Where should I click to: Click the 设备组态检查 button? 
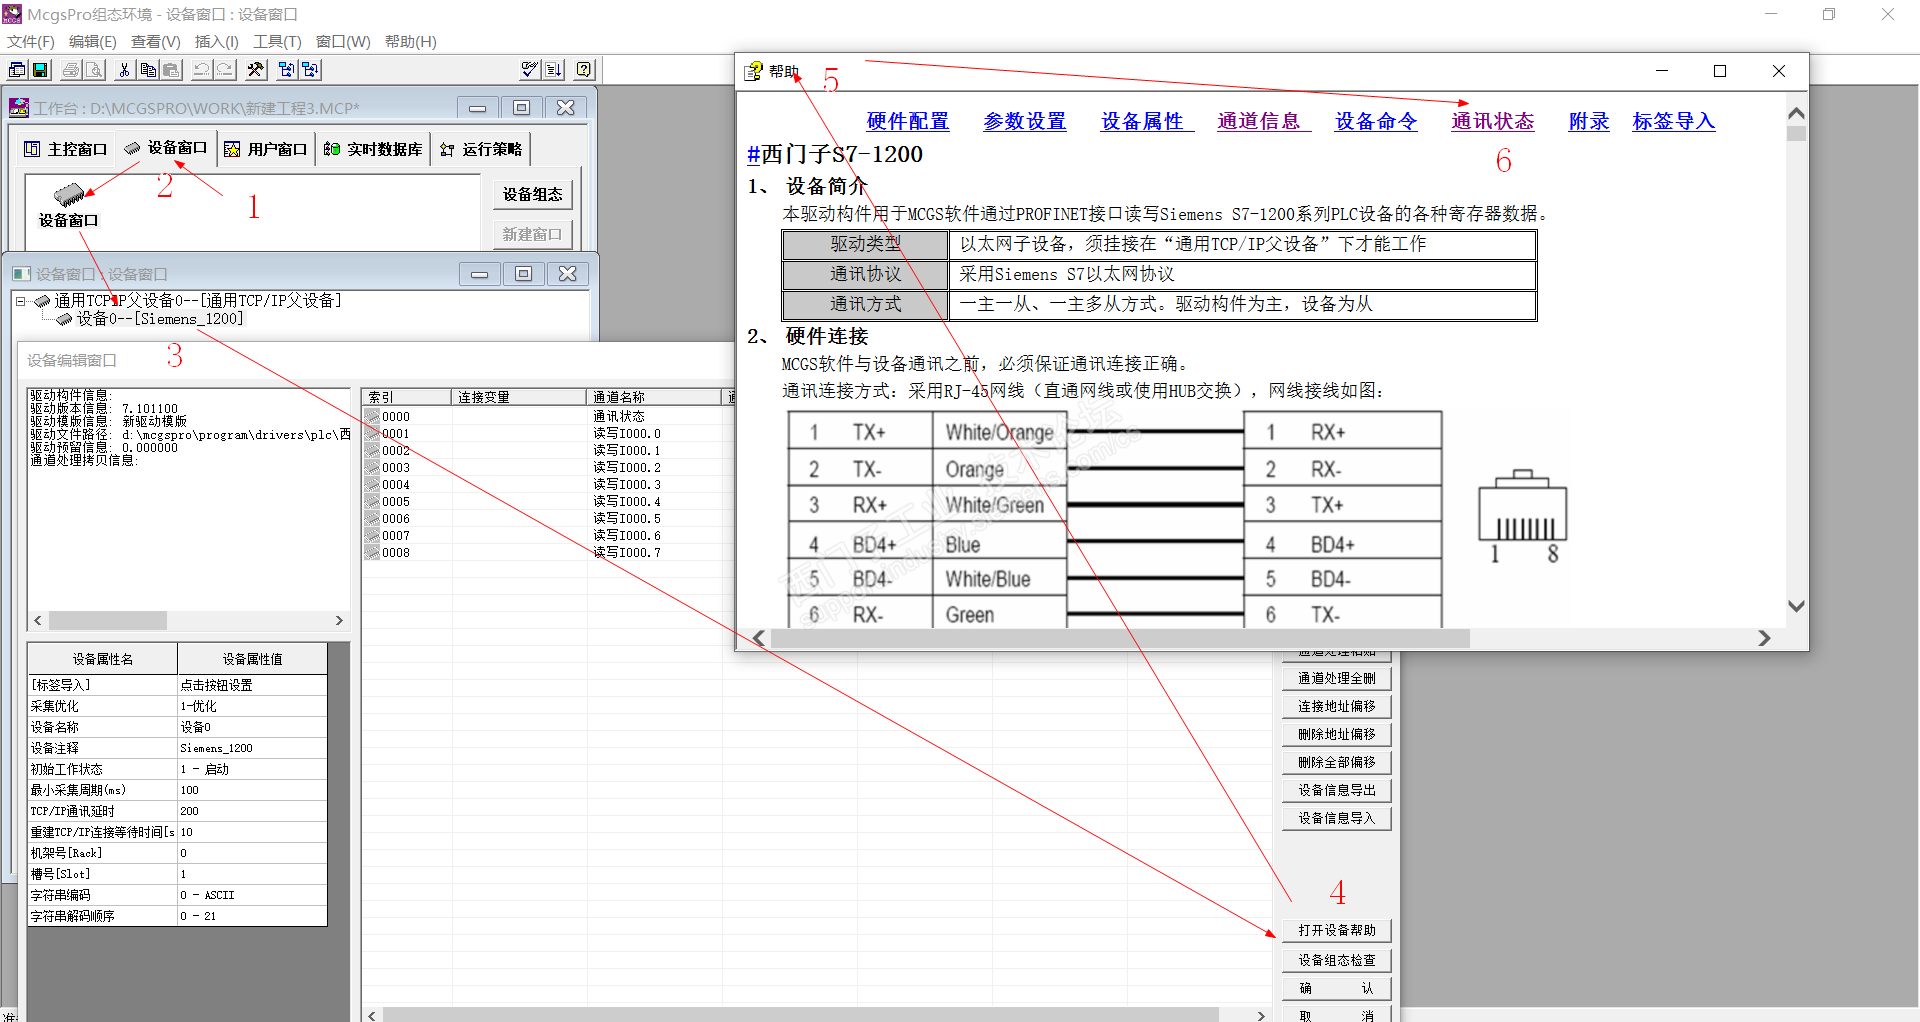click(1337, 960)
